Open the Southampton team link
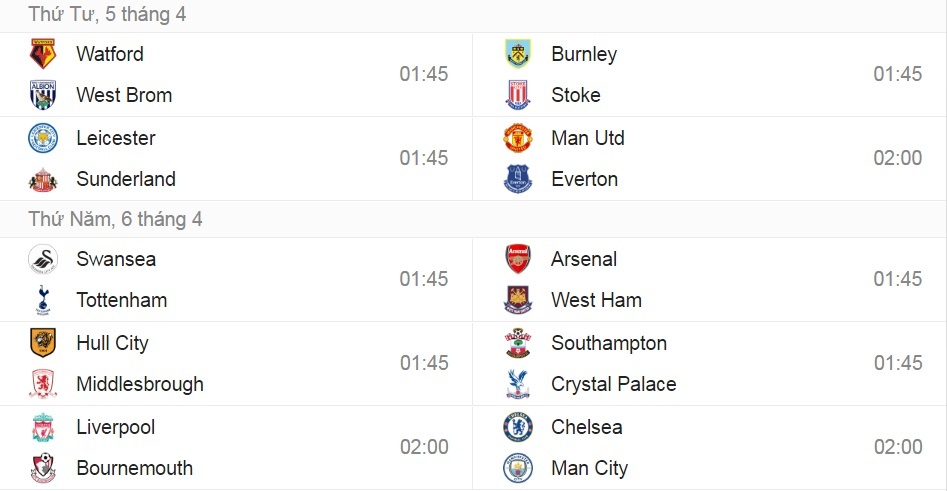947x491 pixels. tap(609, 343)
